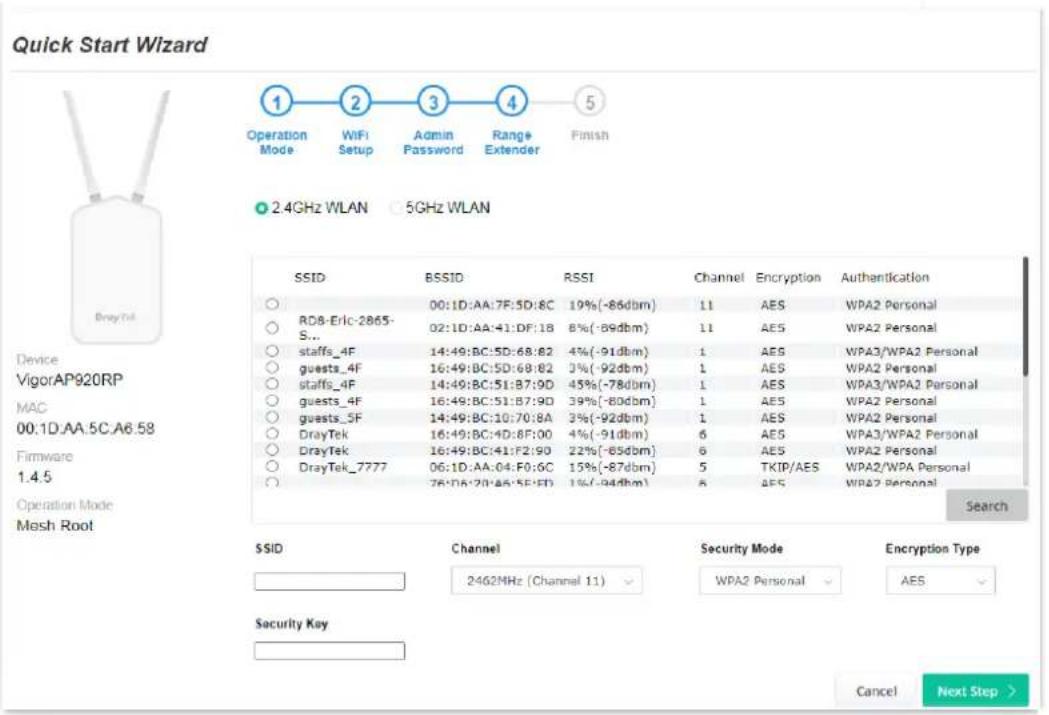Select the RD8-Eric-2865 network radio button
The image size is (1049, 715).
(x=272, y=328)
